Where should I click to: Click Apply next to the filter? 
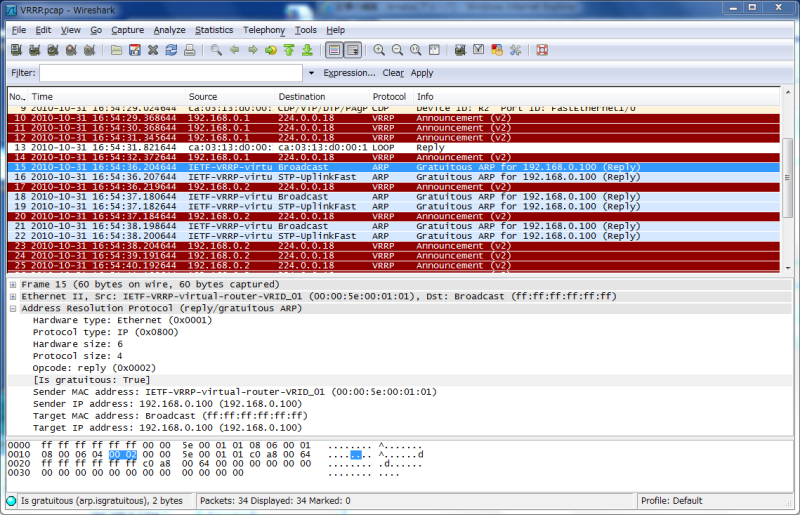[421, 73]
